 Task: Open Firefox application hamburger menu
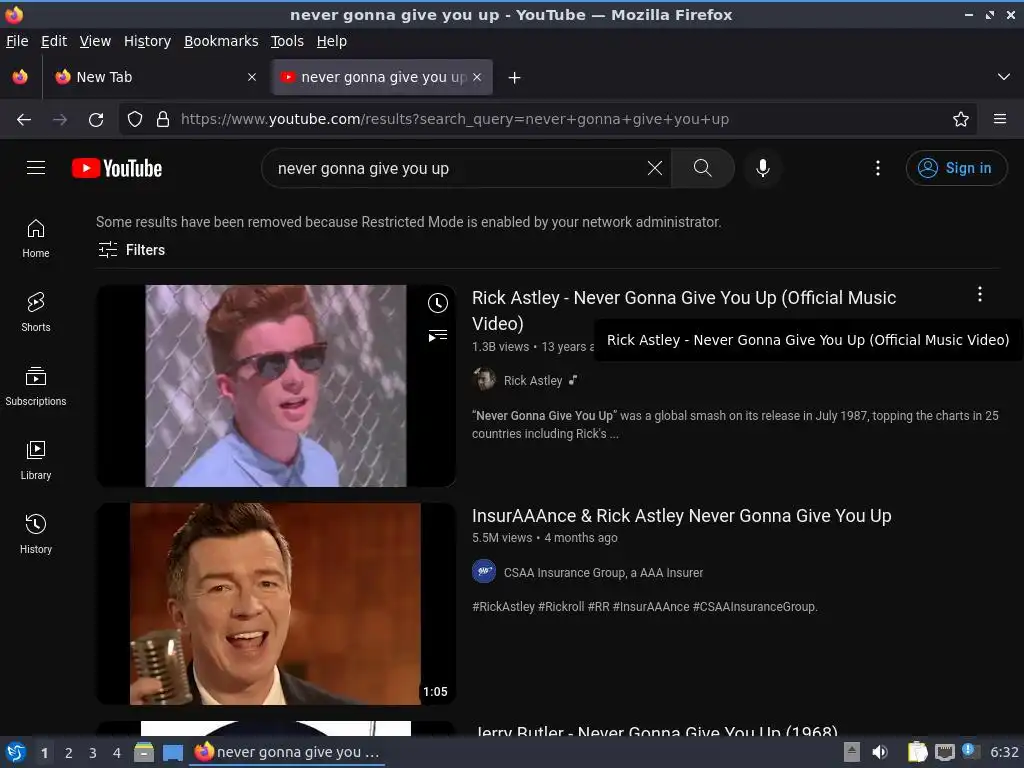click(1000, 120)
